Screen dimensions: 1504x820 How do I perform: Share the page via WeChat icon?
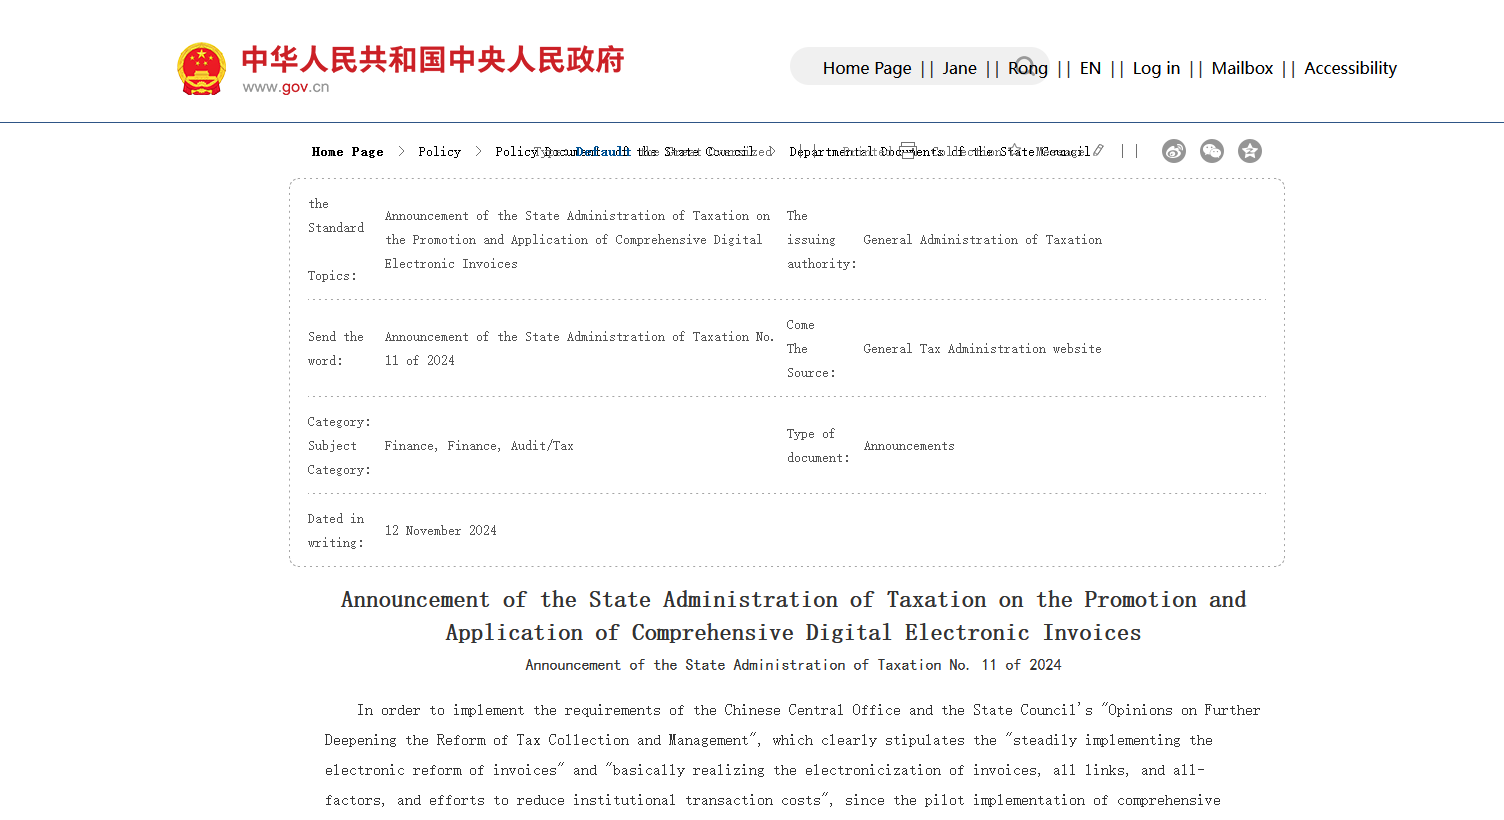pyautogui.click(x=1211, y=151)
